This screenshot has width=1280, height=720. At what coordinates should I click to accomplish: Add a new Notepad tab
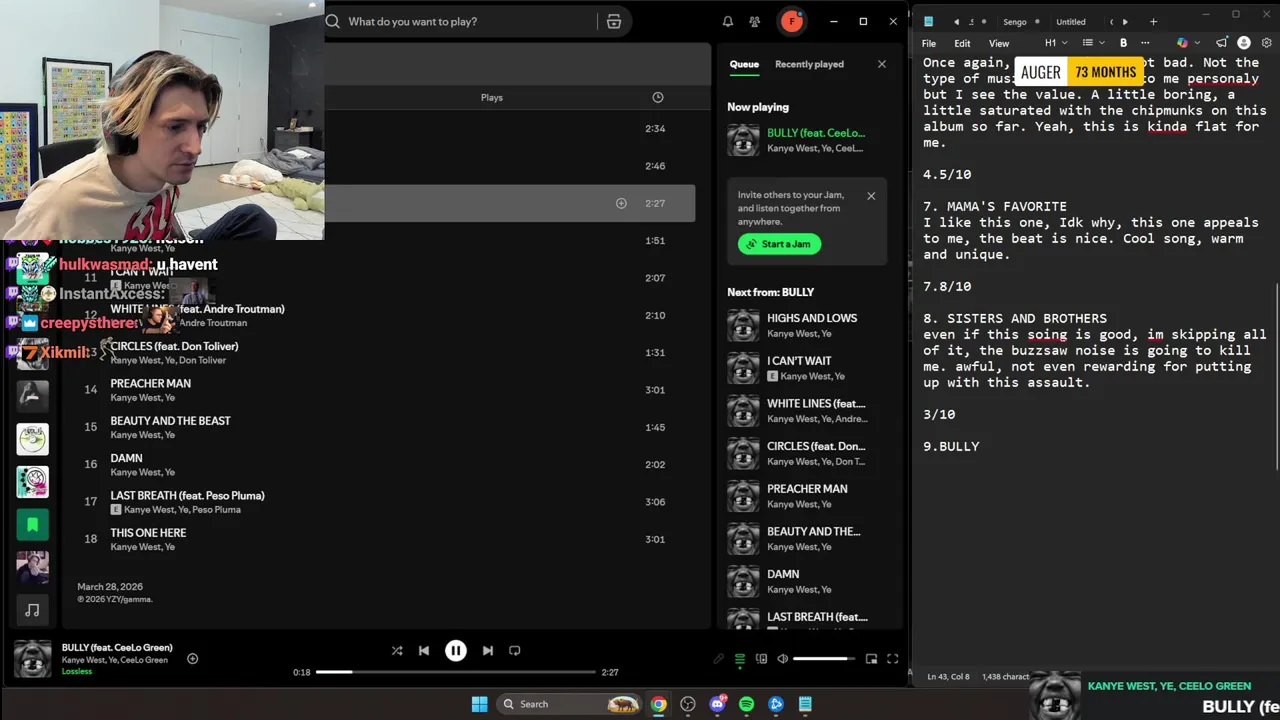pos(1153,22)
